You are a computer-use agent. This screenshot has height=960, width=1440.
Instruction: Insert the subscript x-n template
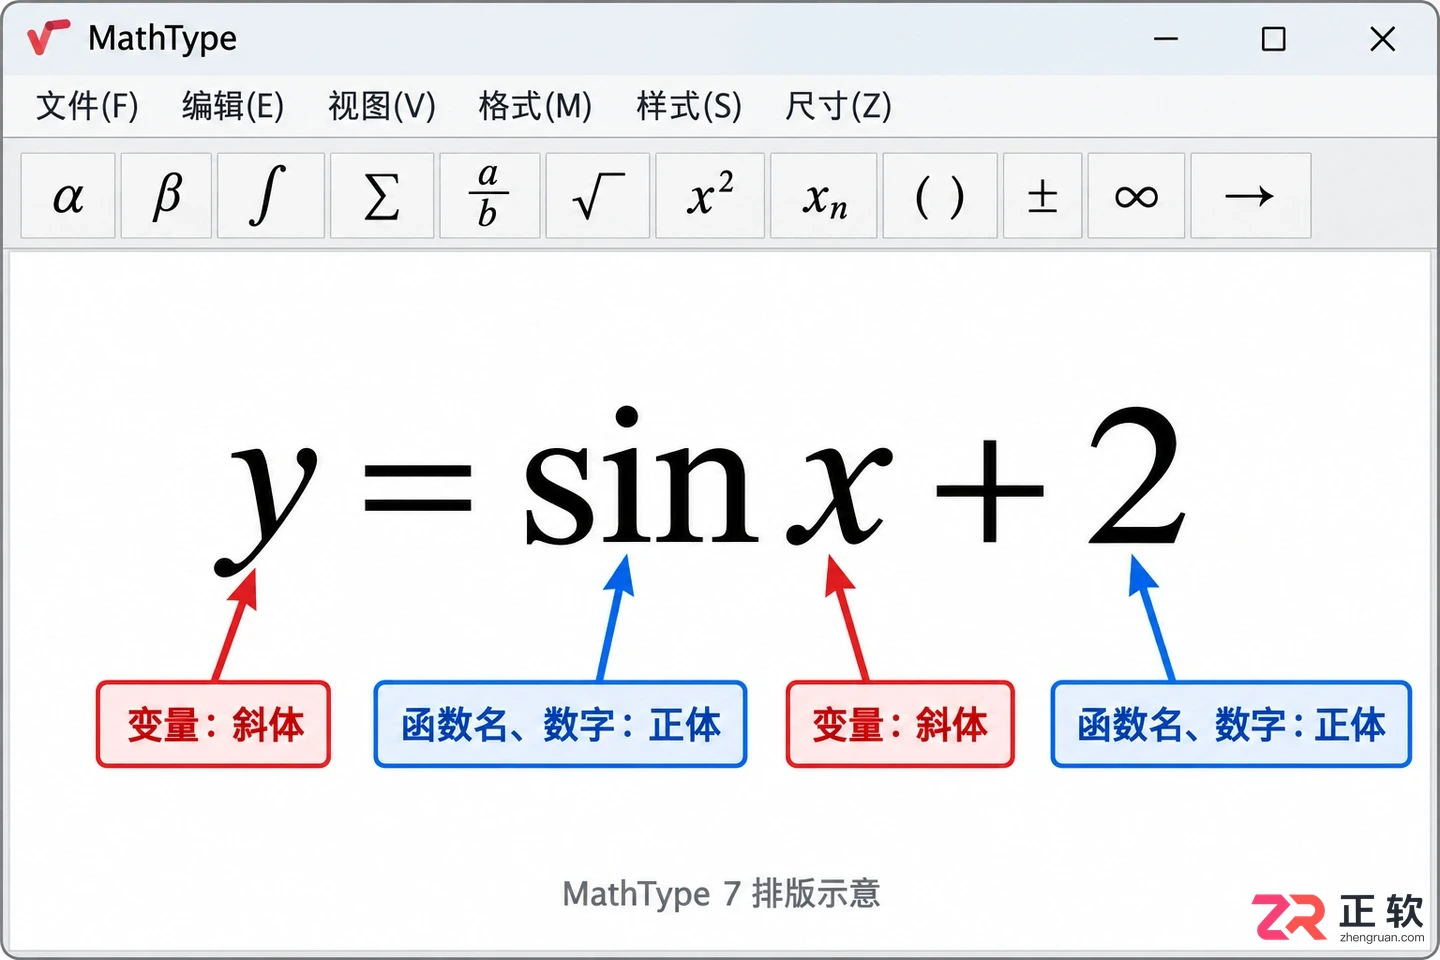(824, 196)
